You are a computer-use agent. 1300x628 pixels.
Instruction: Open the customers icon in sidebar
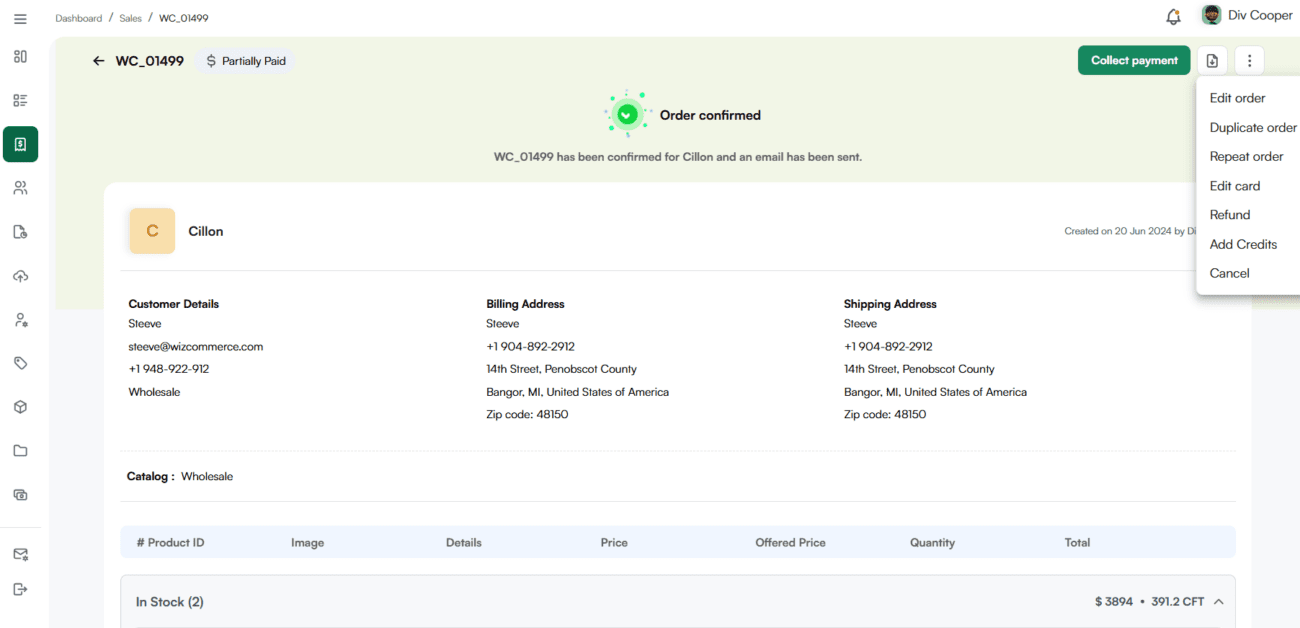20,188
